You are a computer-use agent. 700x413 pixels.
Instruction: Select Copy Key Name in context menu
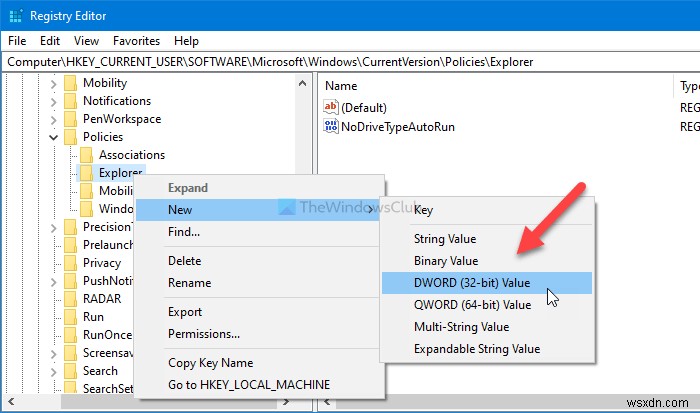(x=259, y=363)
